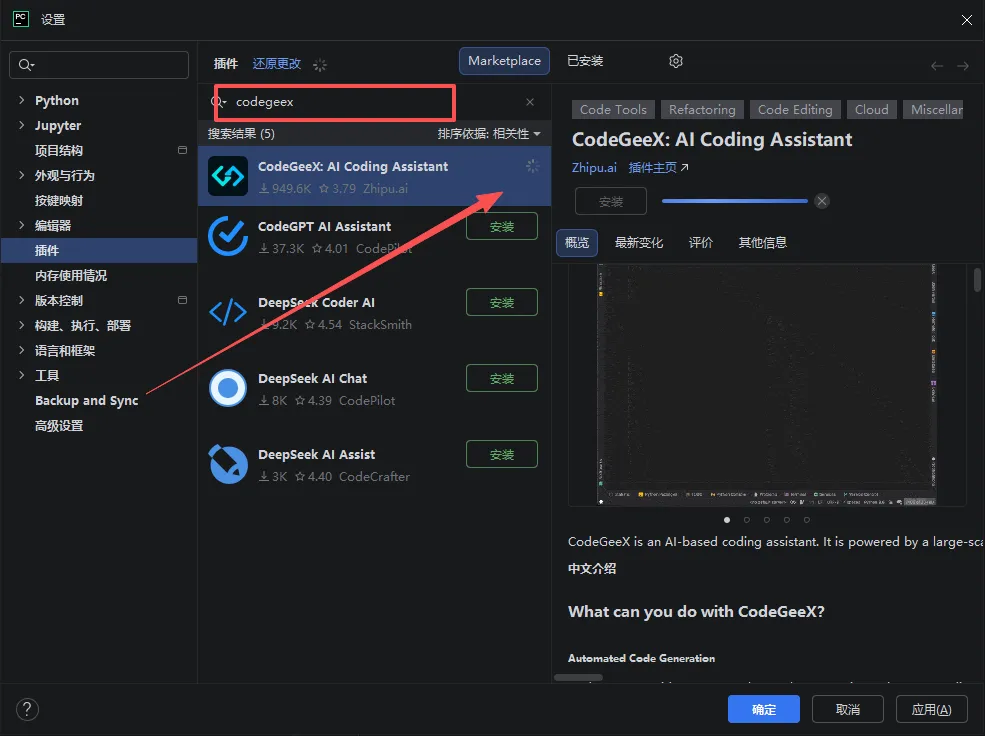Install DeepSeek Coder AI plugin
985x736 pixels.
point(501,302)
